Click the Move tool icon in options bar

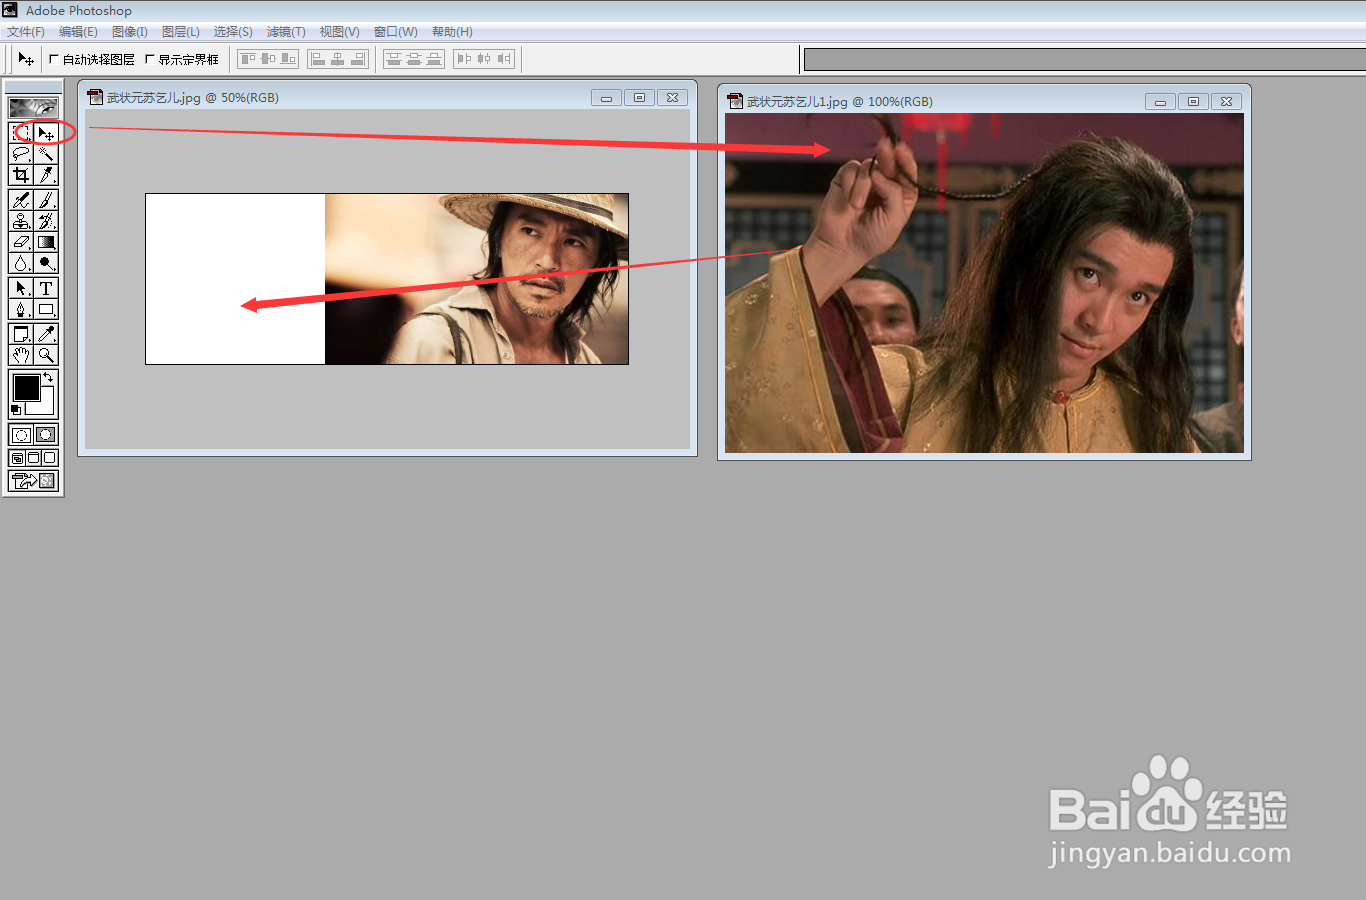click(26, 59)
